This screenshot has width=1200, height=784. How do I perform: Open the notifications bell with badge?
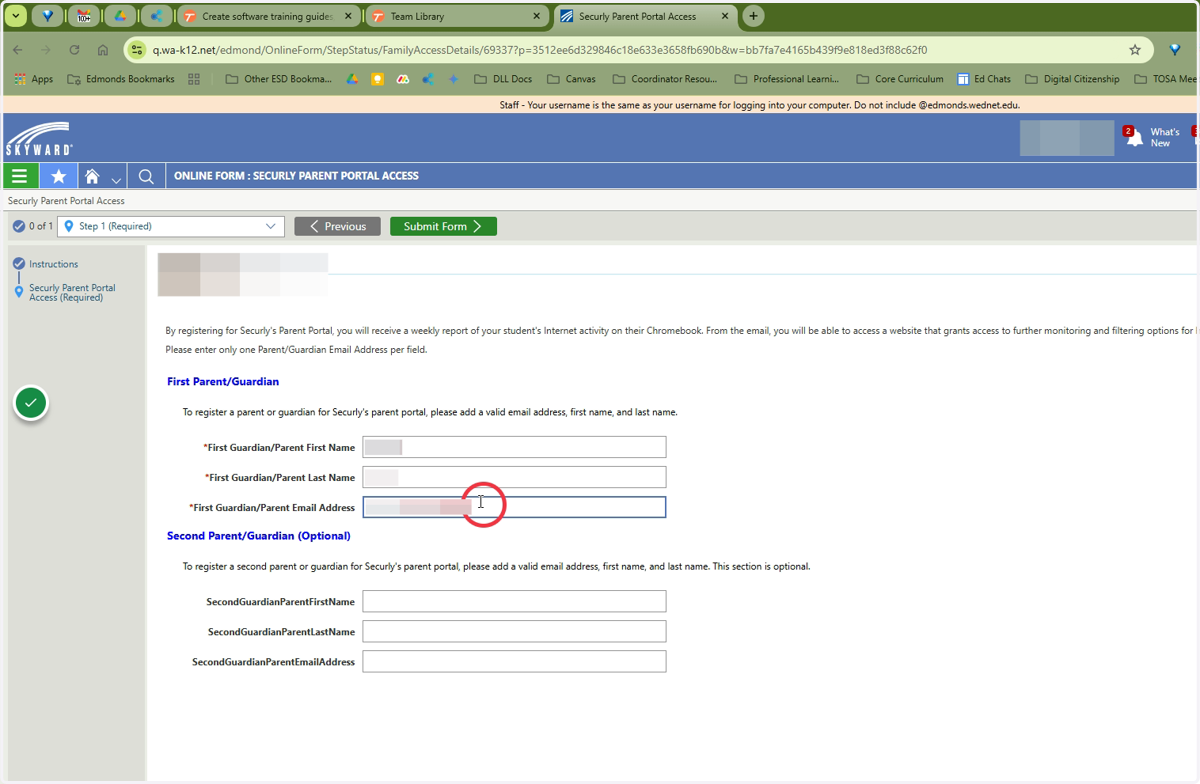pos(1133,137)
